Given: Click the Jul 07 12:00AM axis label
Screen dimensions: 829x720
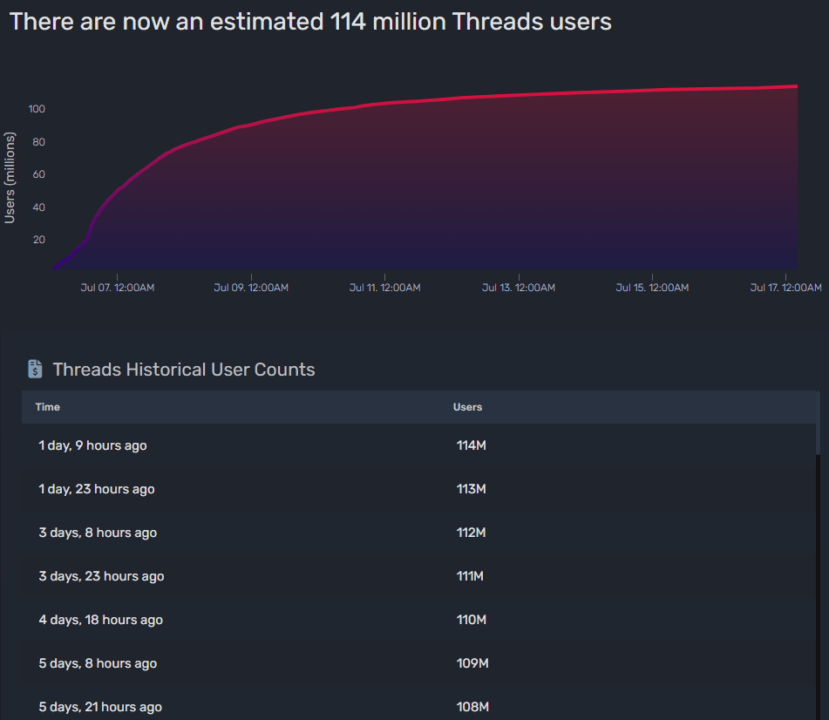Looking at the screenshot, I should click(x=117, y=288).
